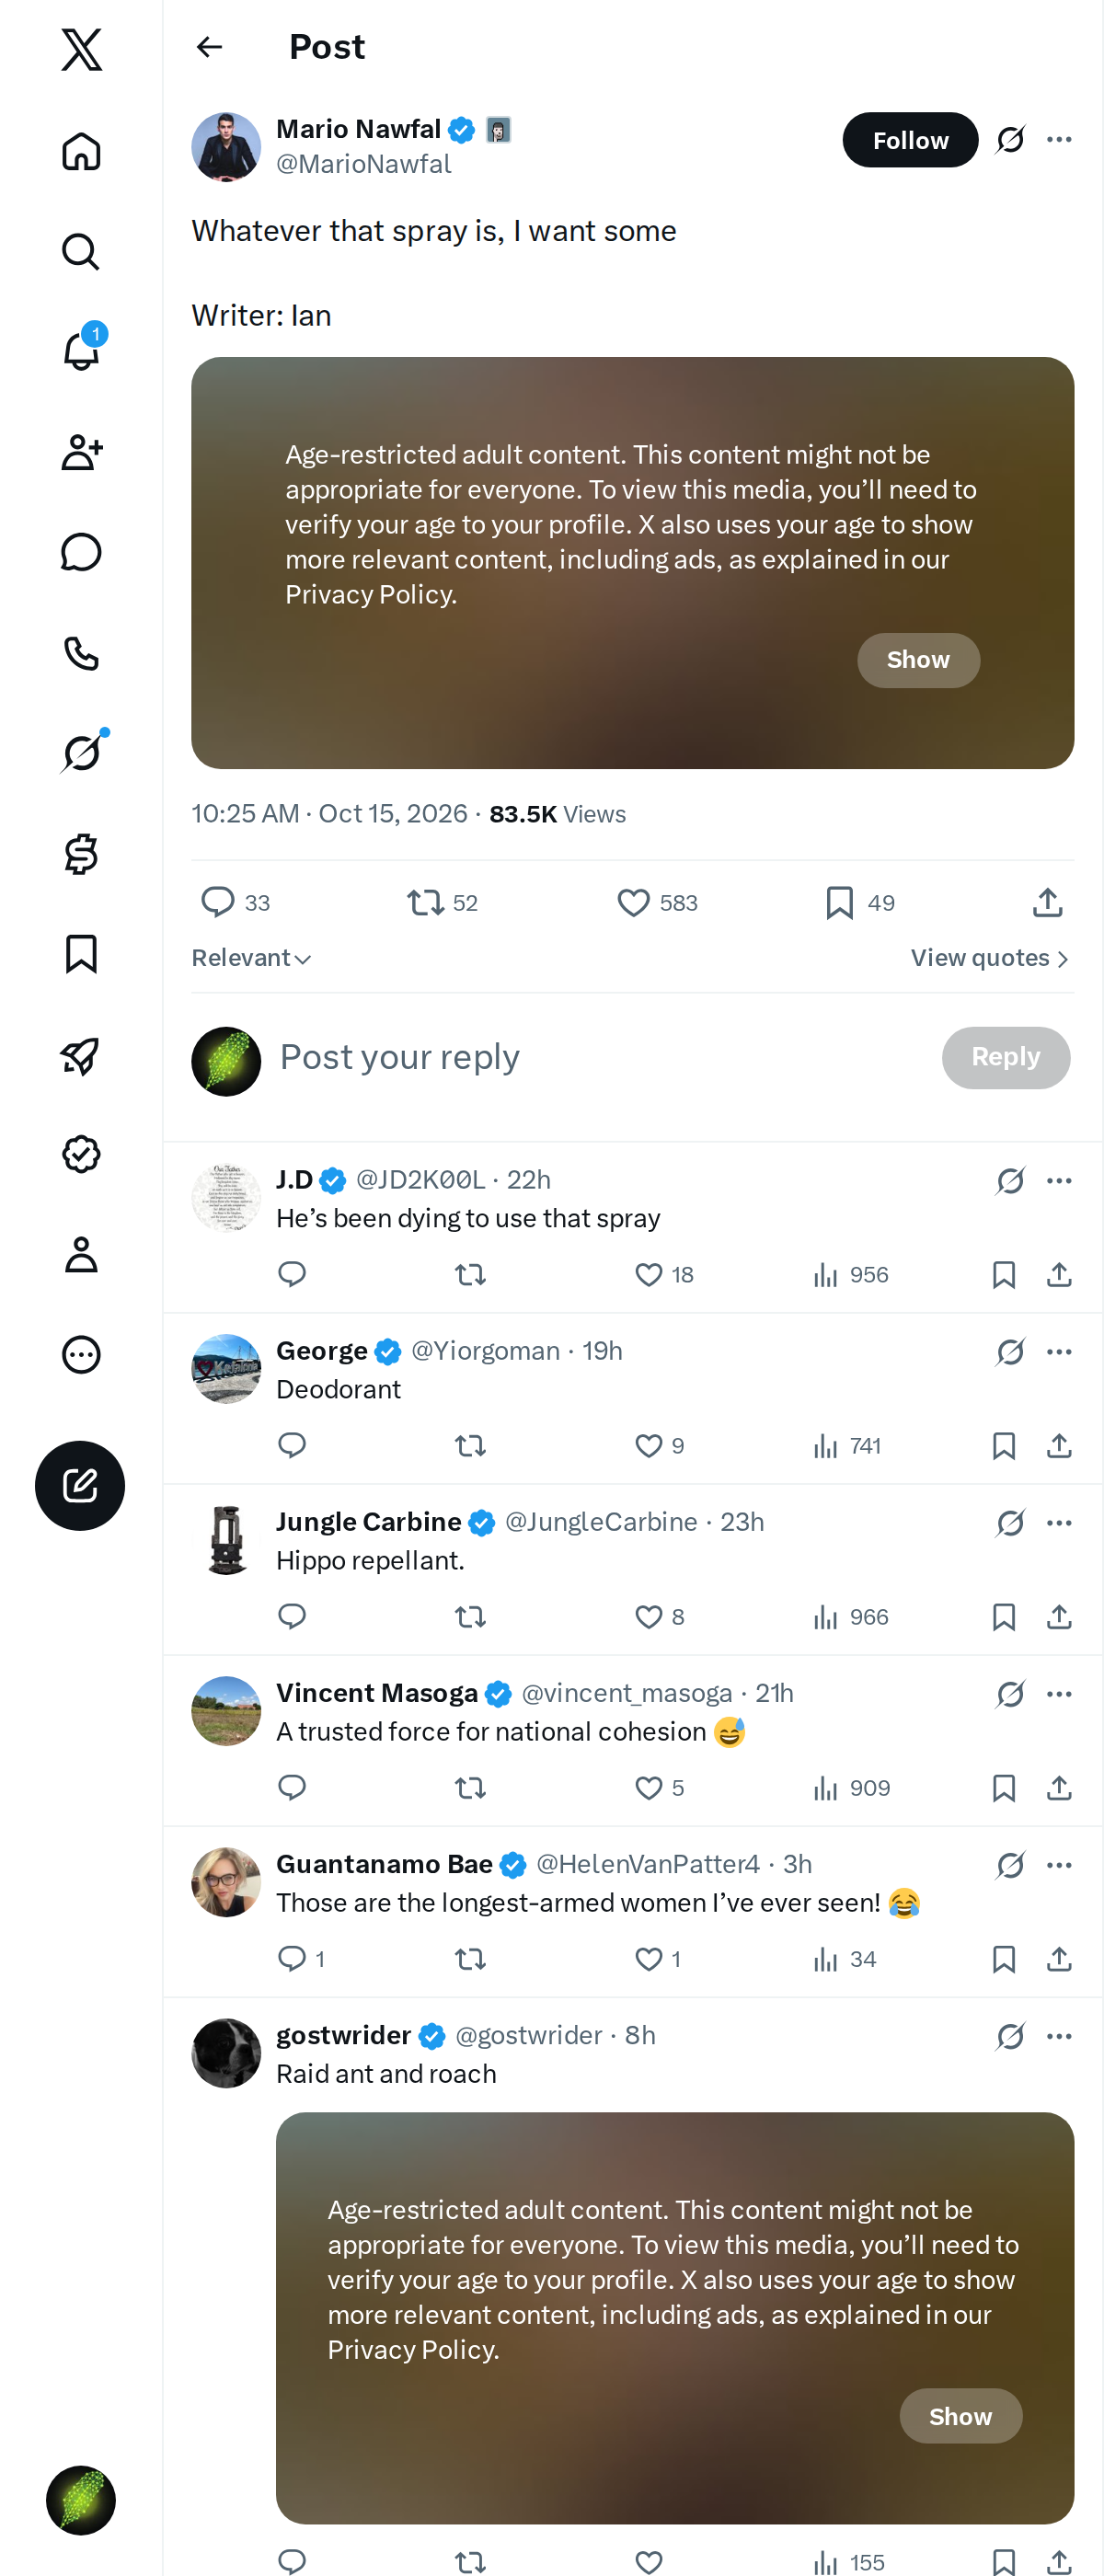This screenshot has height=2576, width=1104.
Task: Open the Grok icon in sidebar
Action: (x=81, y=753)
